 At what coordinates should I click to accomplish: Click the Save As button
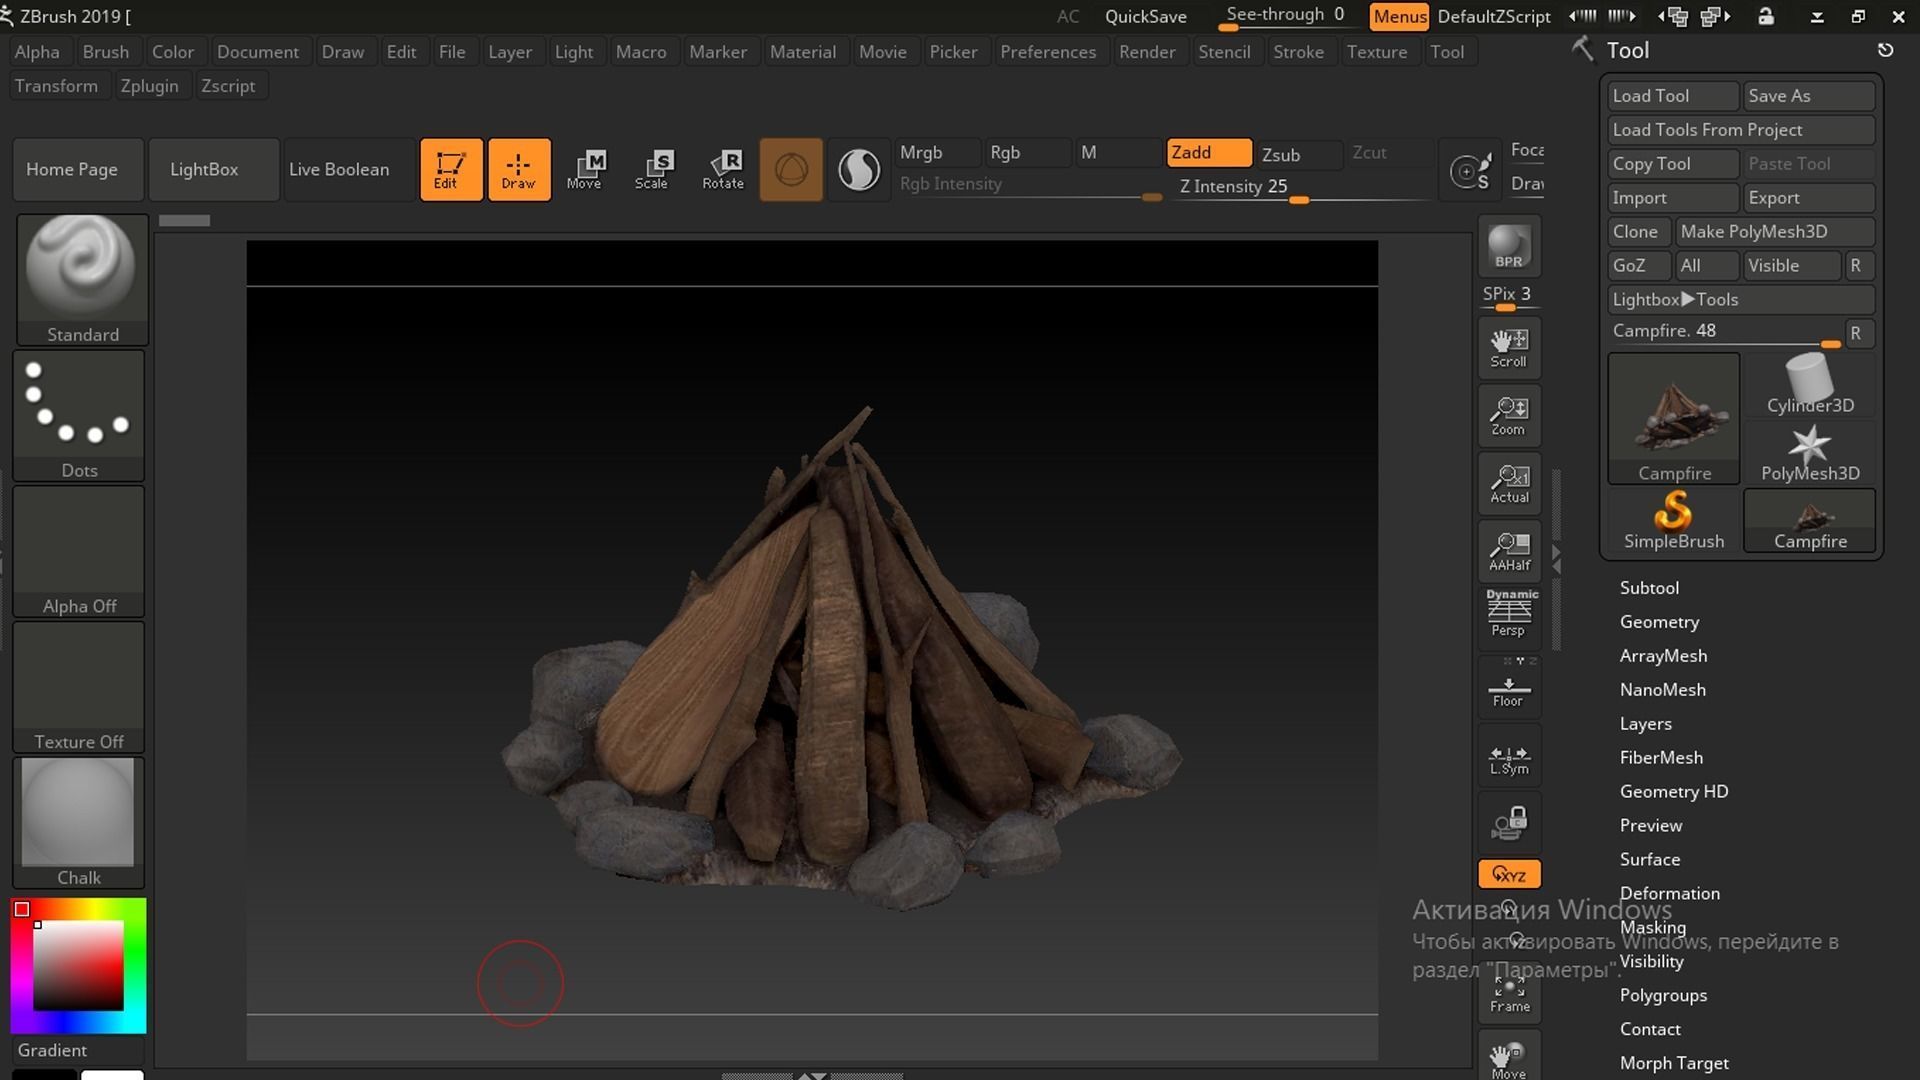(x=1809, y=96)
